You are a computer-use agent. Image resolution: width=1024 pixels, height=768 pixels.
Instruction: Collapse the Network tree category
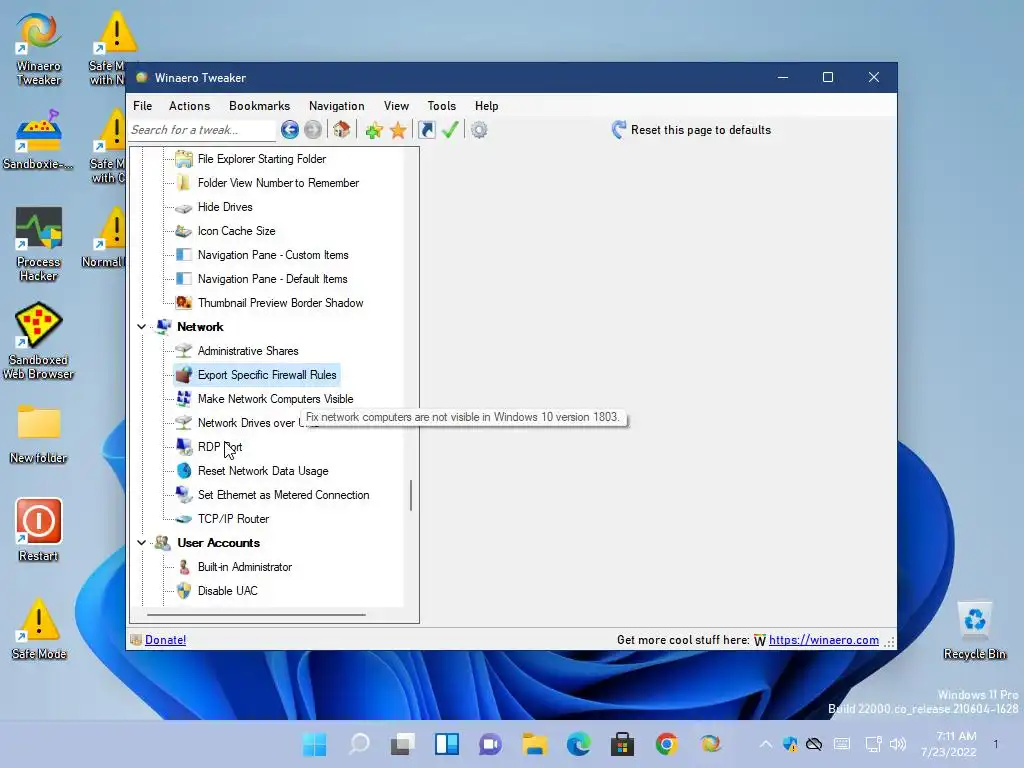click(142, 327)
